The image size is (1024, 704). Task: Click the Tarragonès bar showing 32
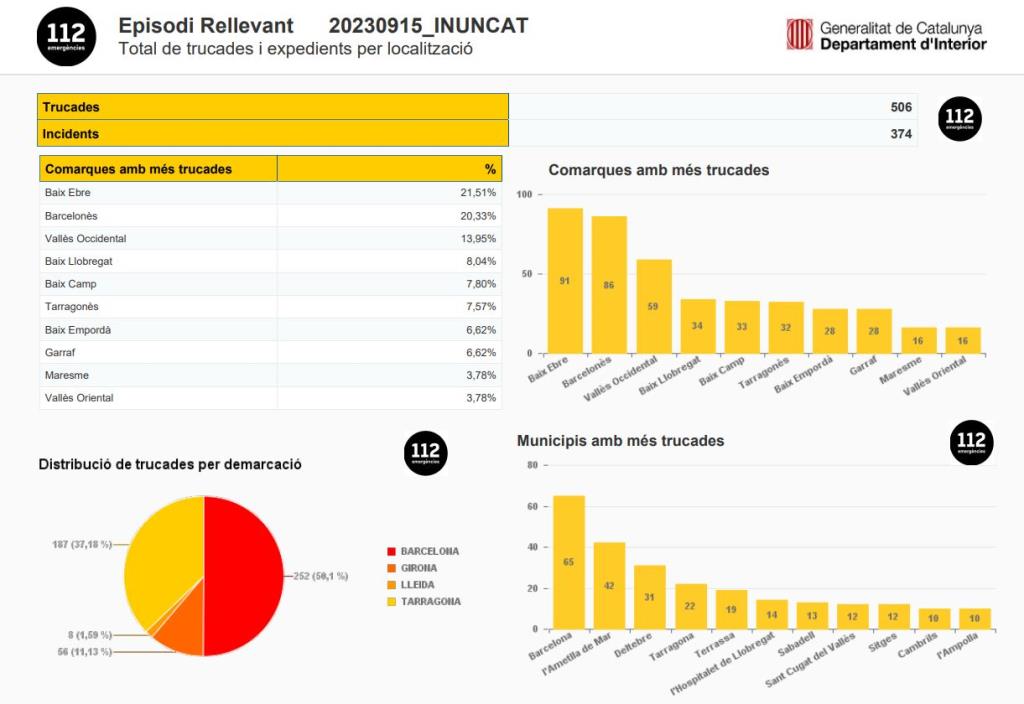(786, 328)
